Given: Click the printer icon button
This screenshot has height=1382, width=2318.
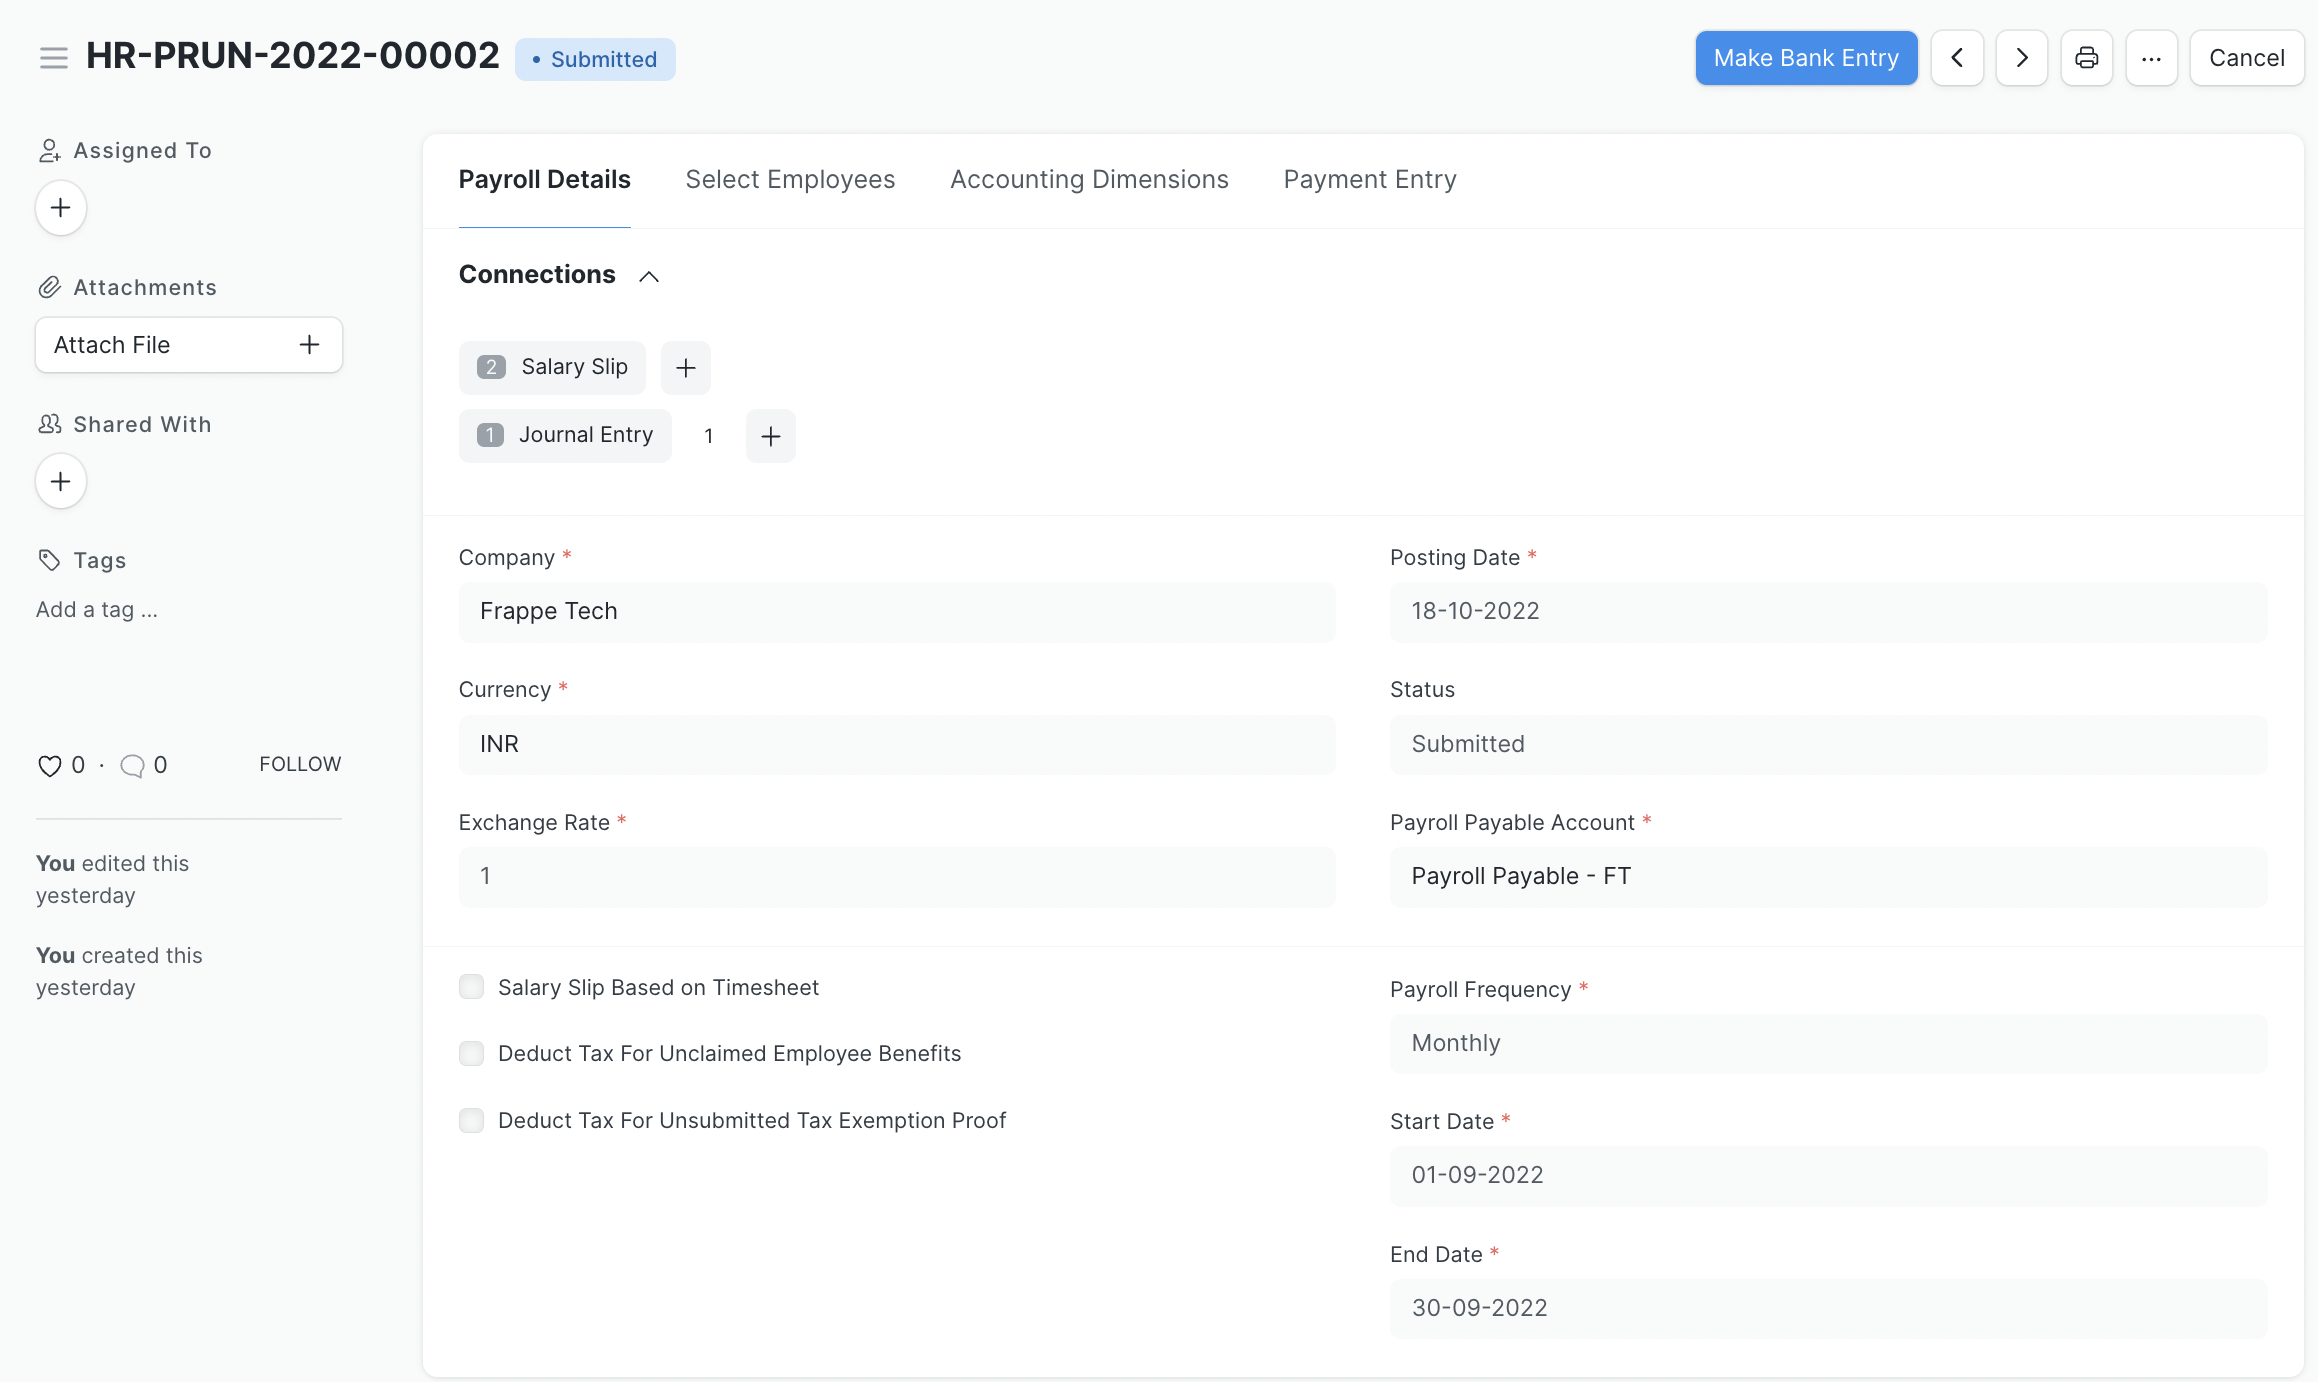Looking at the screenshot, I should tap(2086, 58).
